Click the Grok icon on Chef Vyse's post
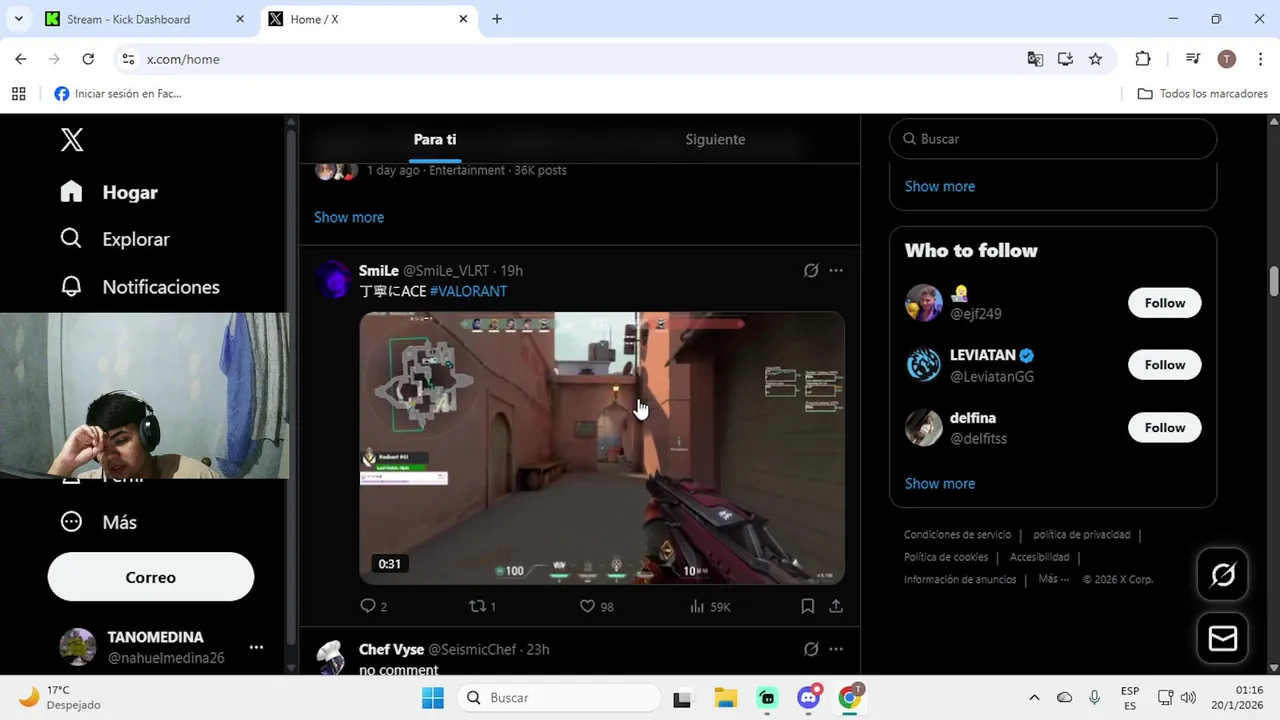Screen dimensions: 1280x720 tap(811, 649)
